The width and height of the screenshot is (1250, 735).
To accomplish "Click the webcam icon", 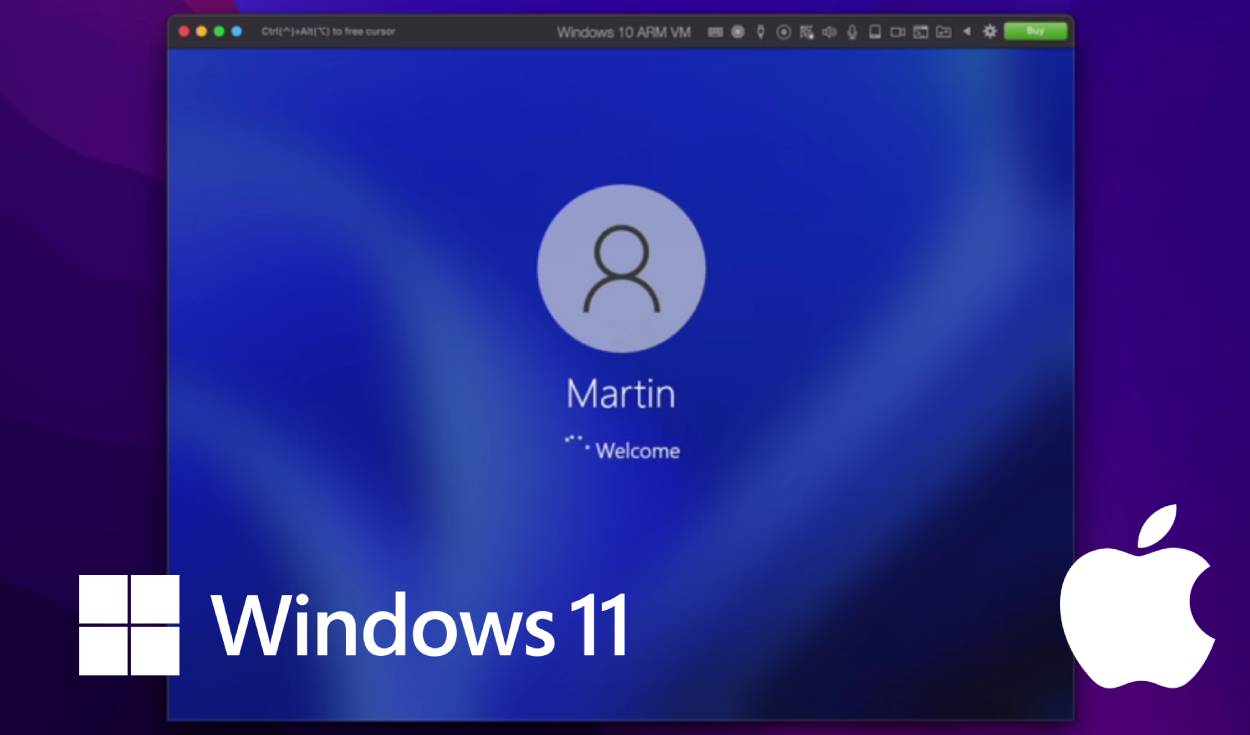I will pos(898,32).
